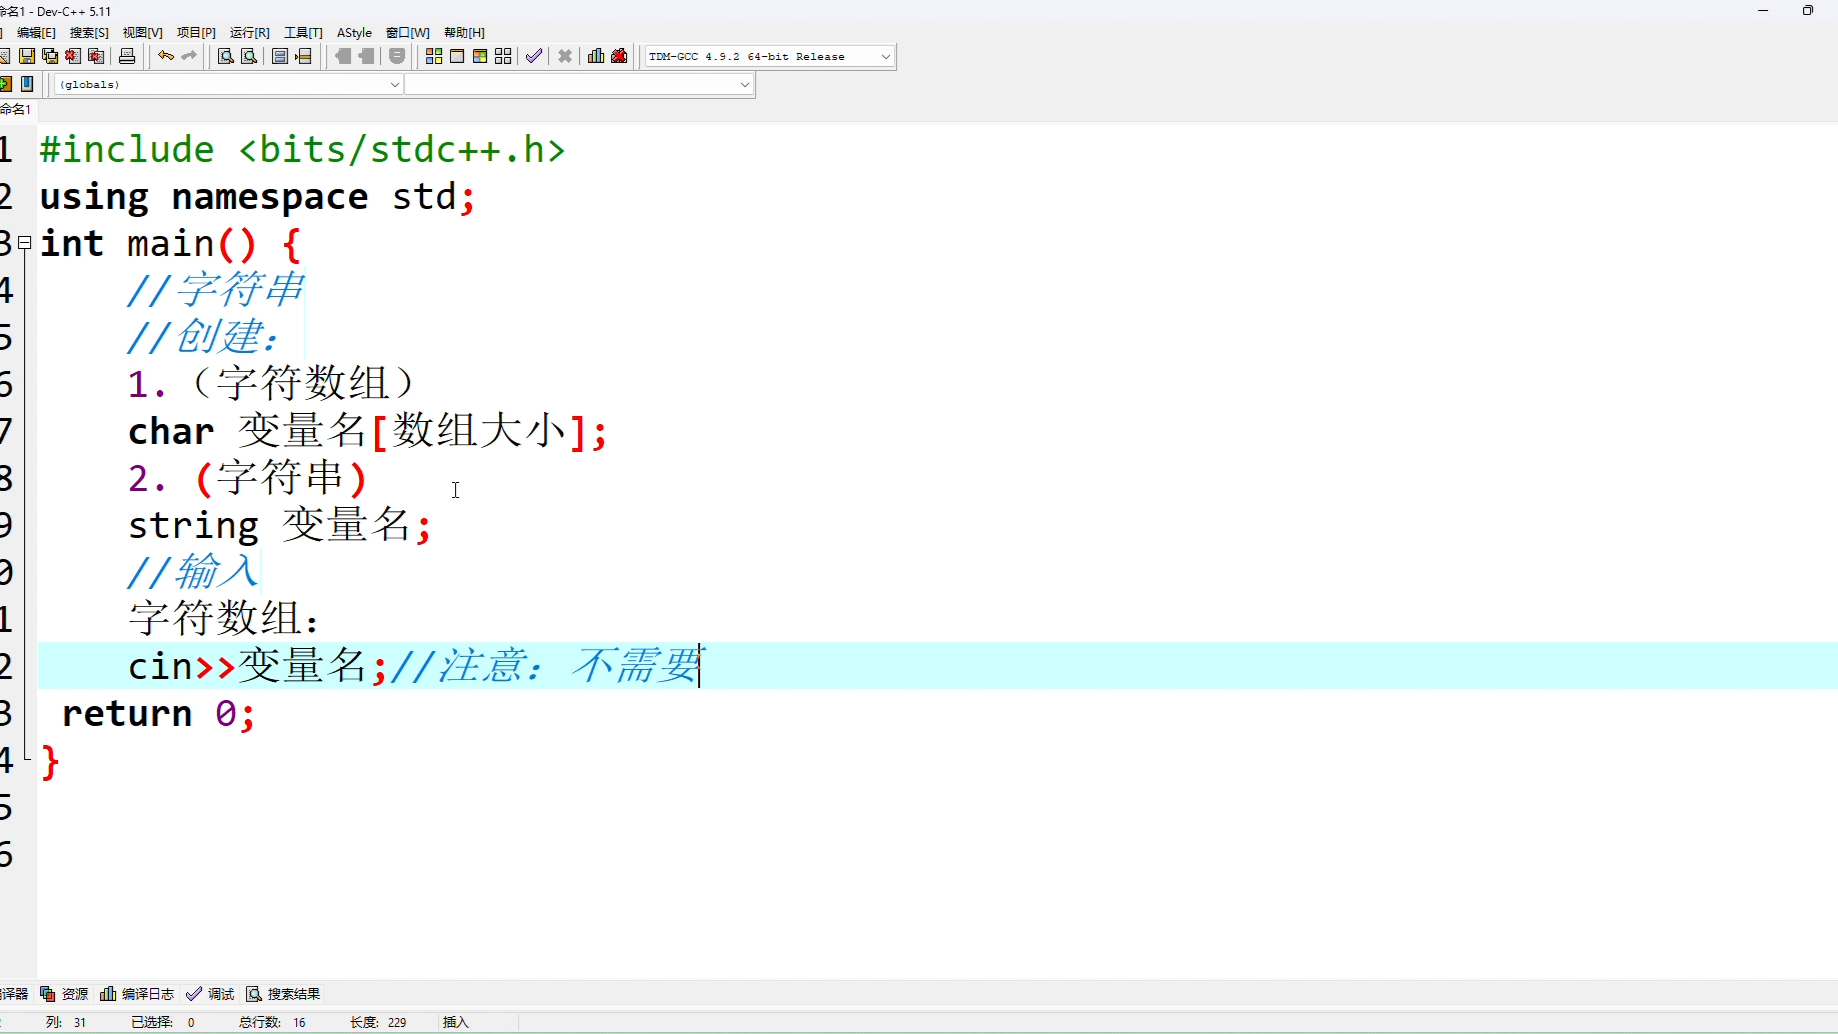The width and height of the screenshot is (1838, 1034).
Task: Switch to the 搜索结果 bottom tab
Action: click(284, 994)
